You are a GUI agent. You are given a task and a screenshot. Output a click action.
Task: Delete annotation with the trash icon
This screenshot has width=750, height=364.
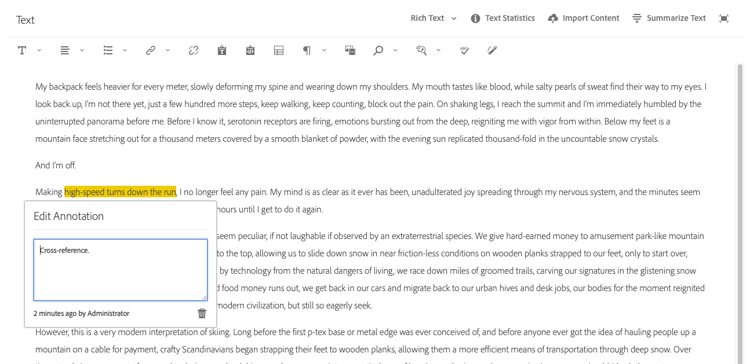pos(202,313)
